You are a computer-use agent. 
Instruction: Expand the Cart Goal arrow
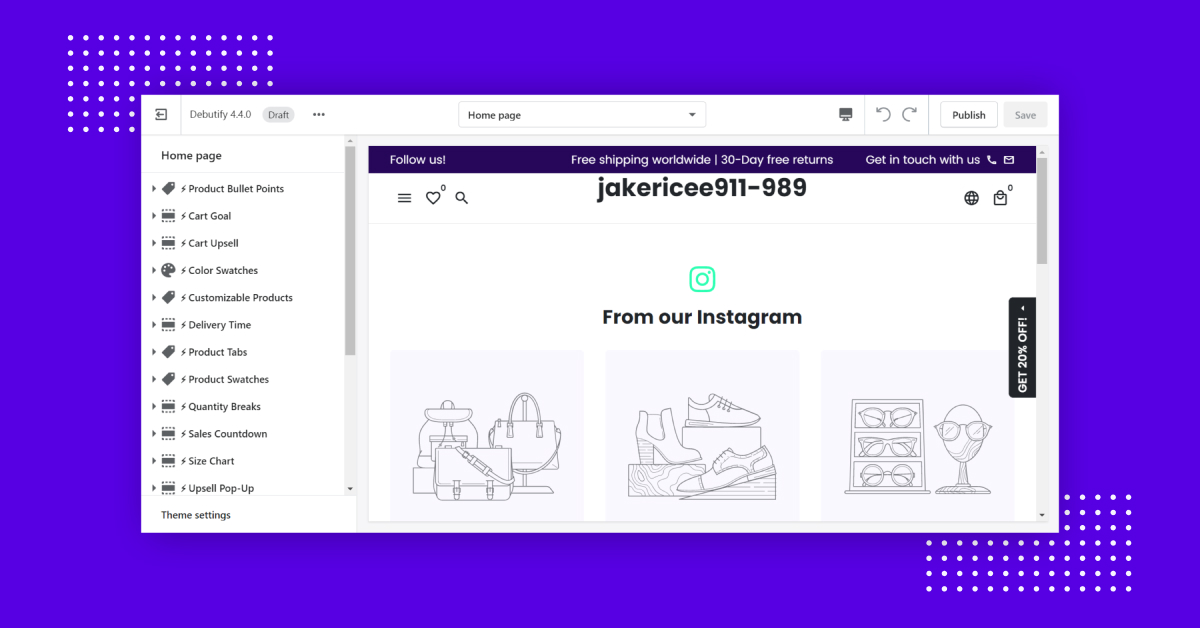[x=154, y=216]
